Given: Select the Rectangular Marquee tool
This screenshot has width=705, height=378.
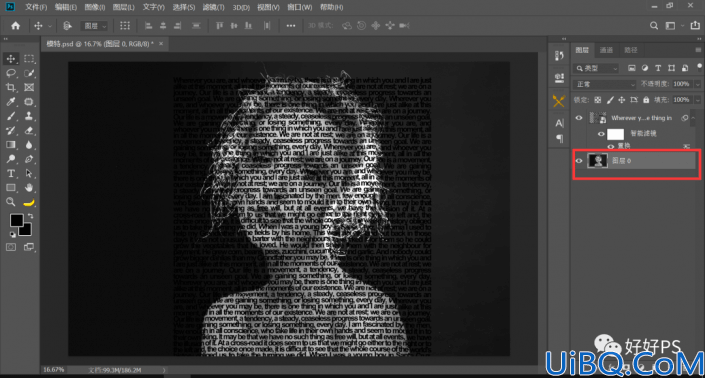Looking at the screenshot, I should pyautogui.click(x=29, y=58).
